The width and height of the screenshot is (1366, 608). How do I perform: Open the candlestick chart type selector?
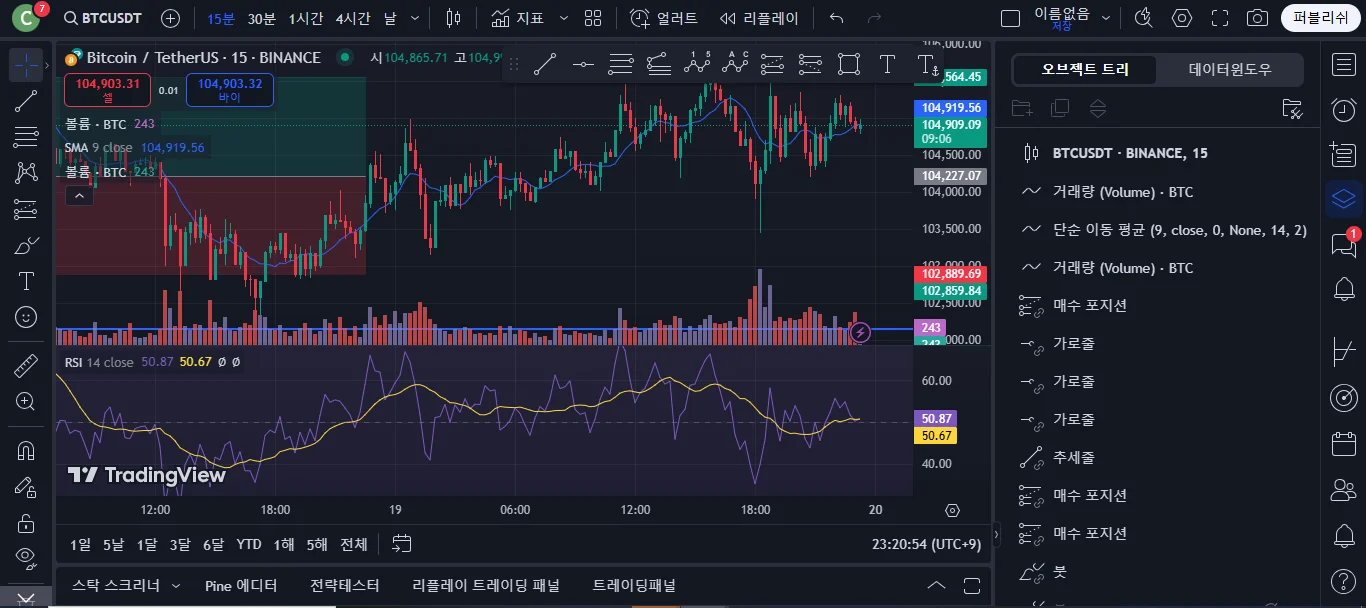coord(453,18)
